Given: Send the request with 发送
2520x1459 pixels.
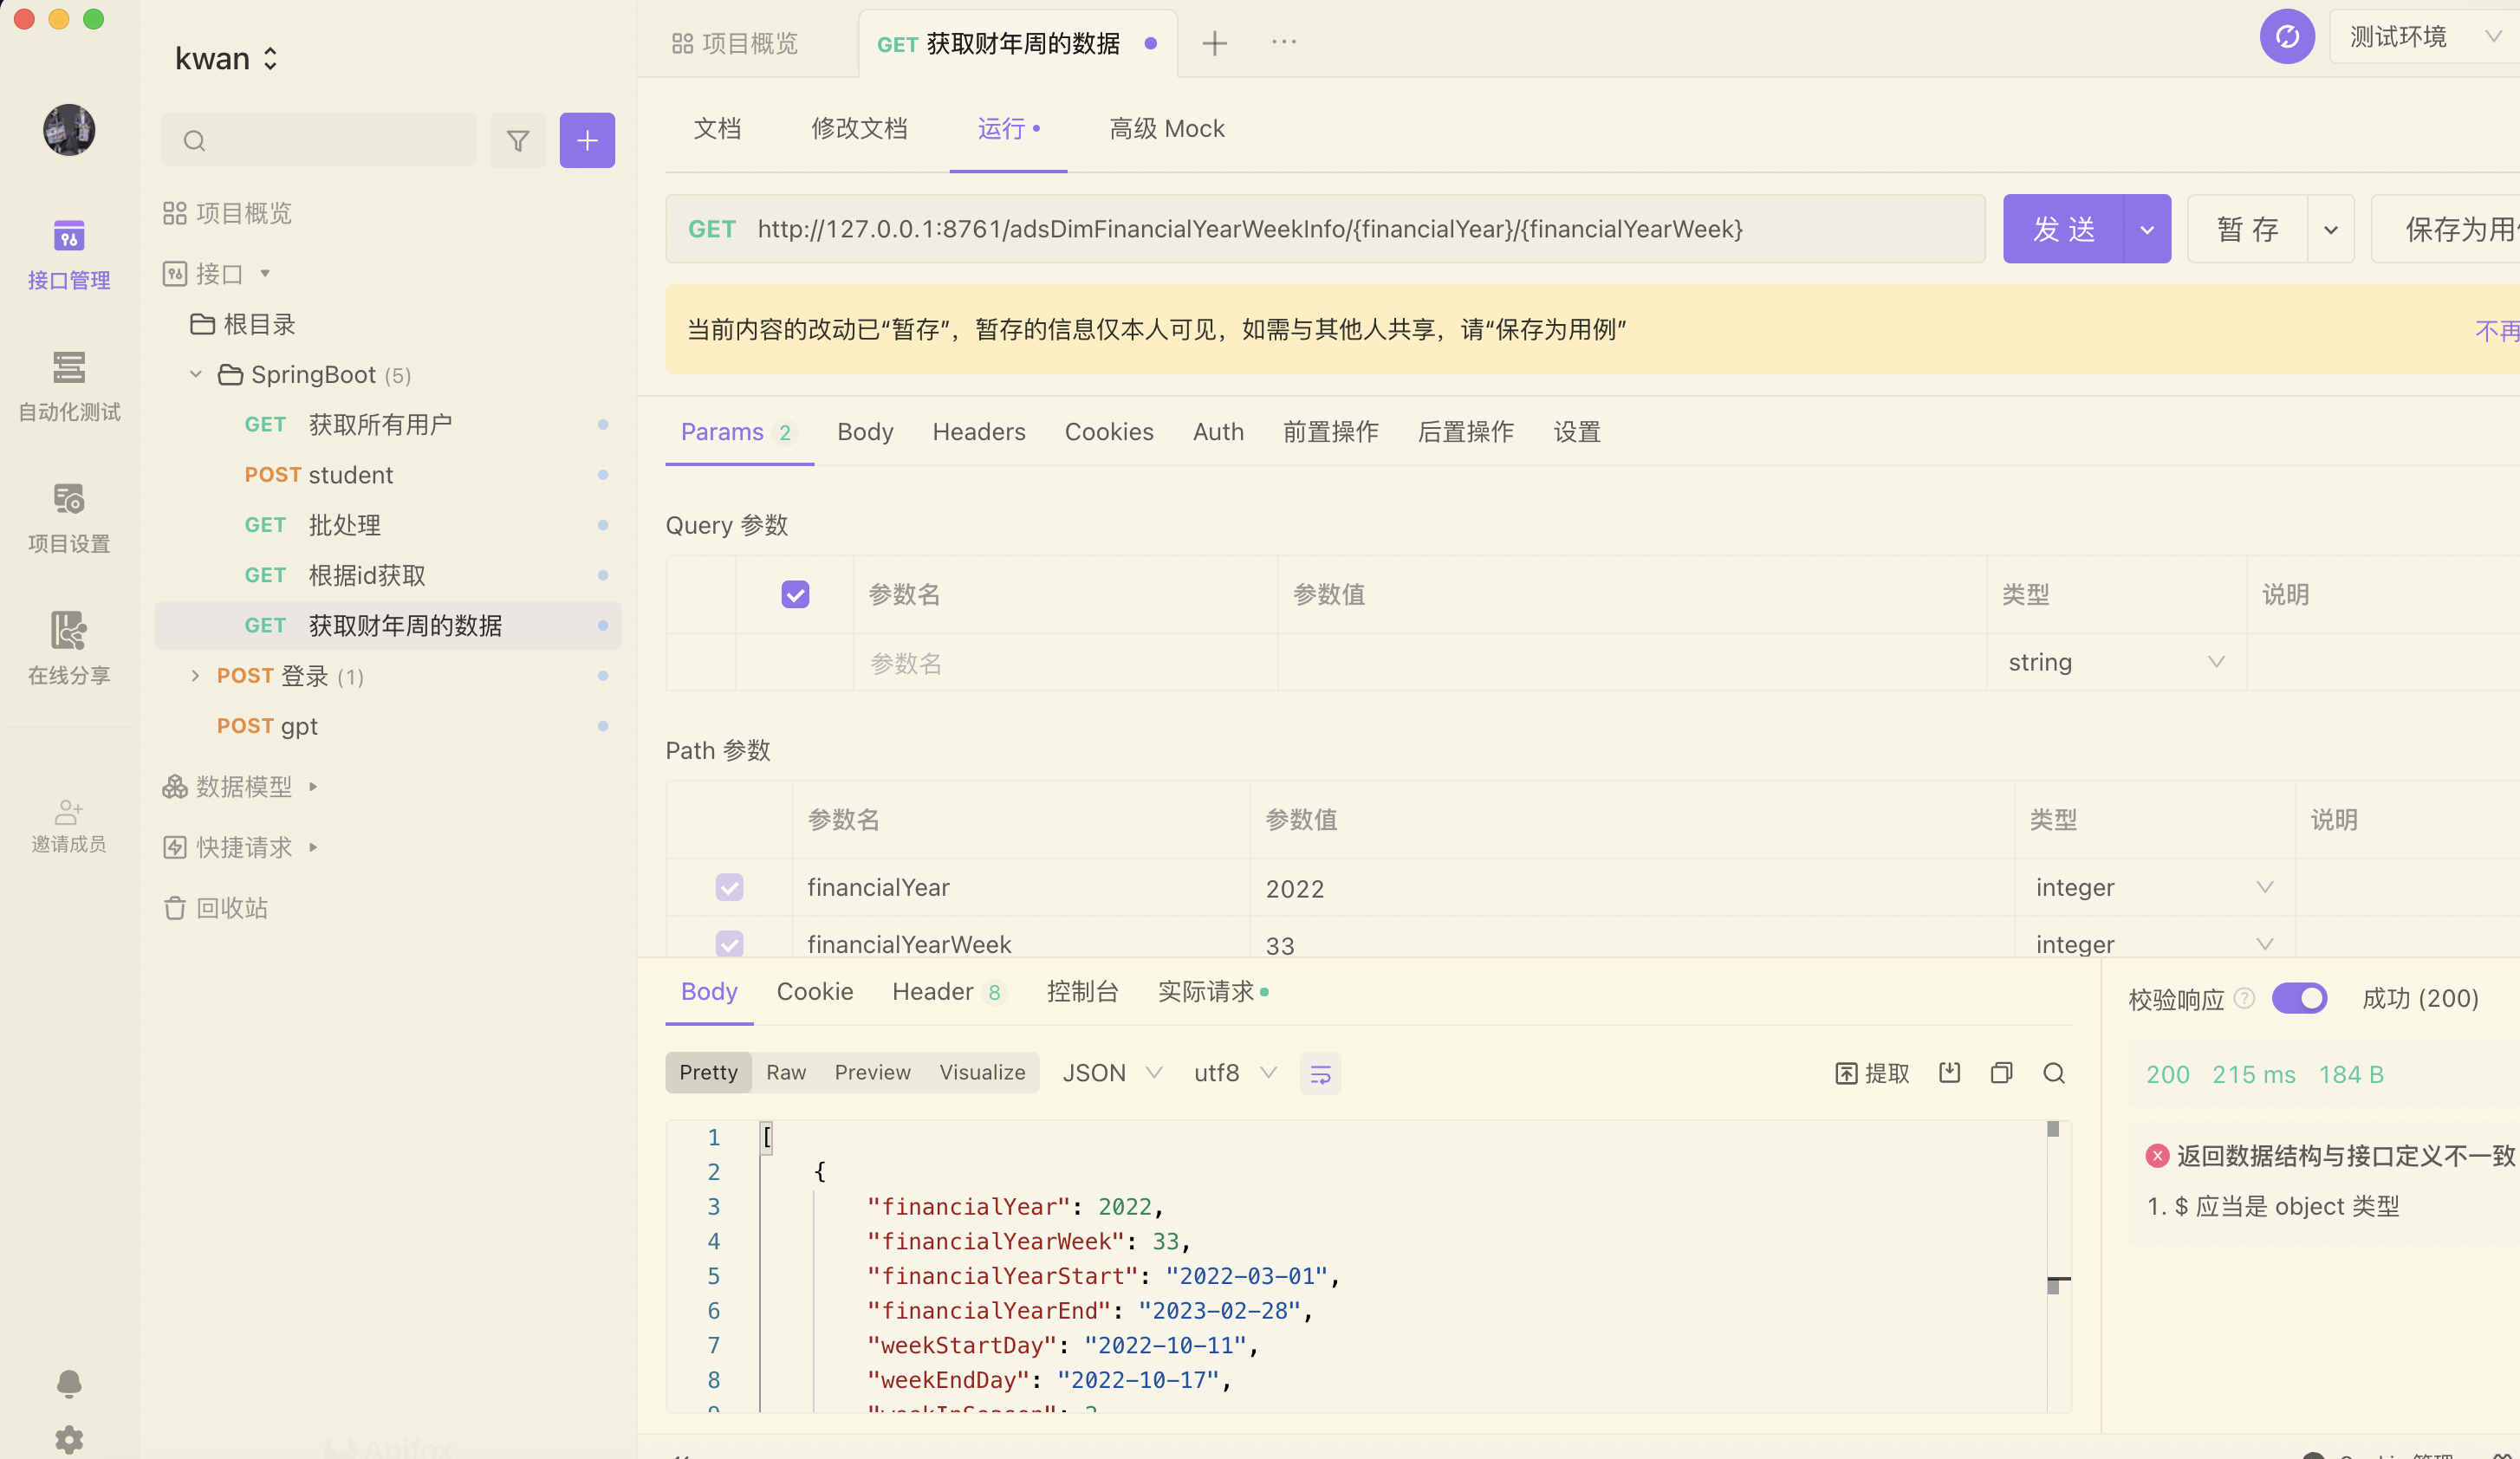Looking at the screenshot, I should (x=2063, y=229).
